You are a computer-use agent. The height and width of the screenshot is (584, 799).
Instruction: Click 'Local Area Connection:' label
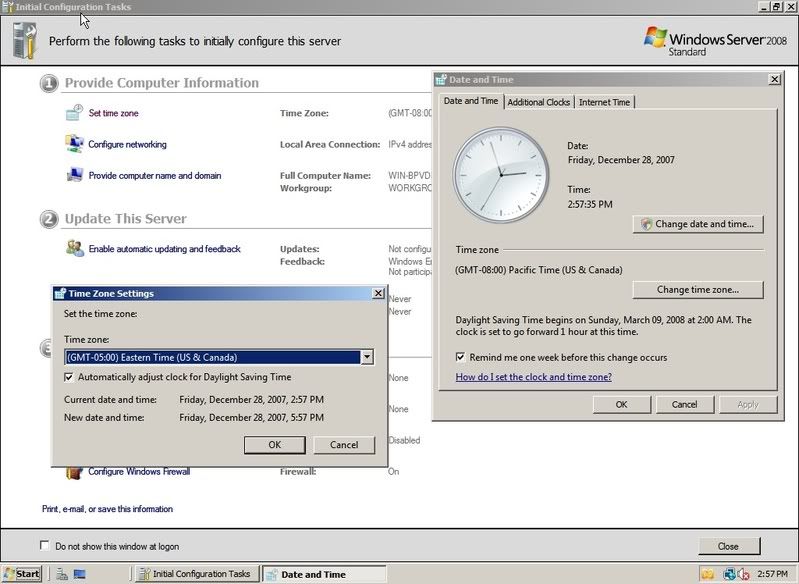click(330, 144)
